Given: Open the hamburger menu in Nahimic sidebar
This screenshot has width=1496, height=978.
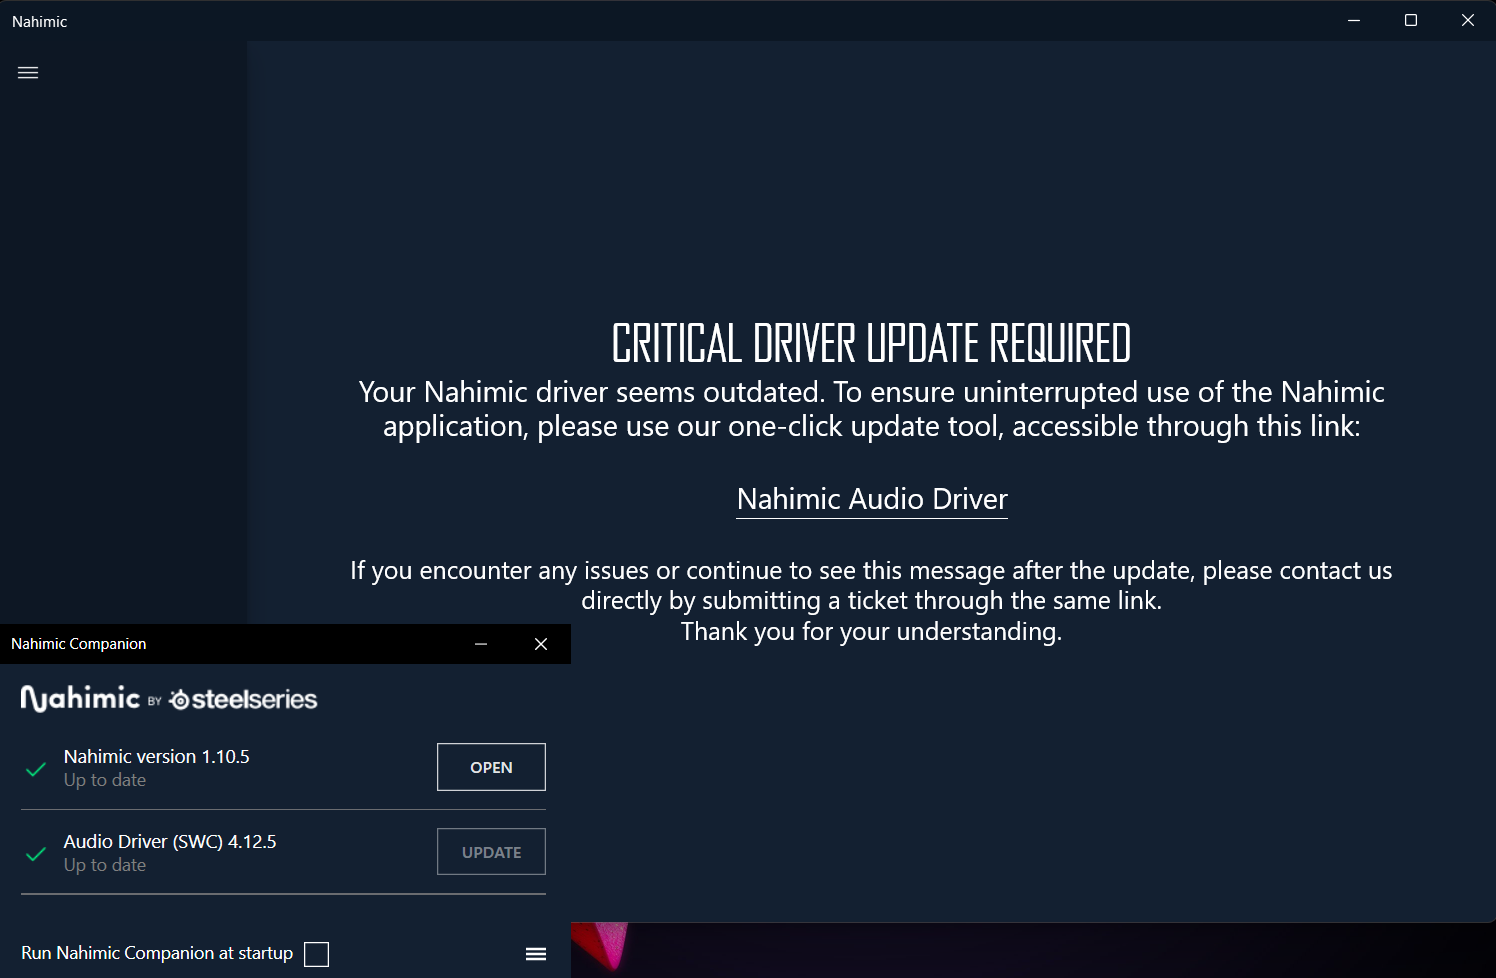Looking at the screenshot, I should click(28, 73).
